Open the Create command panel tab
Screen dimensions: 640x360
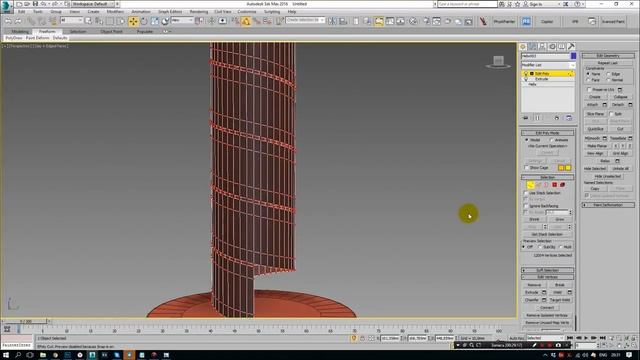click(523, 47)
